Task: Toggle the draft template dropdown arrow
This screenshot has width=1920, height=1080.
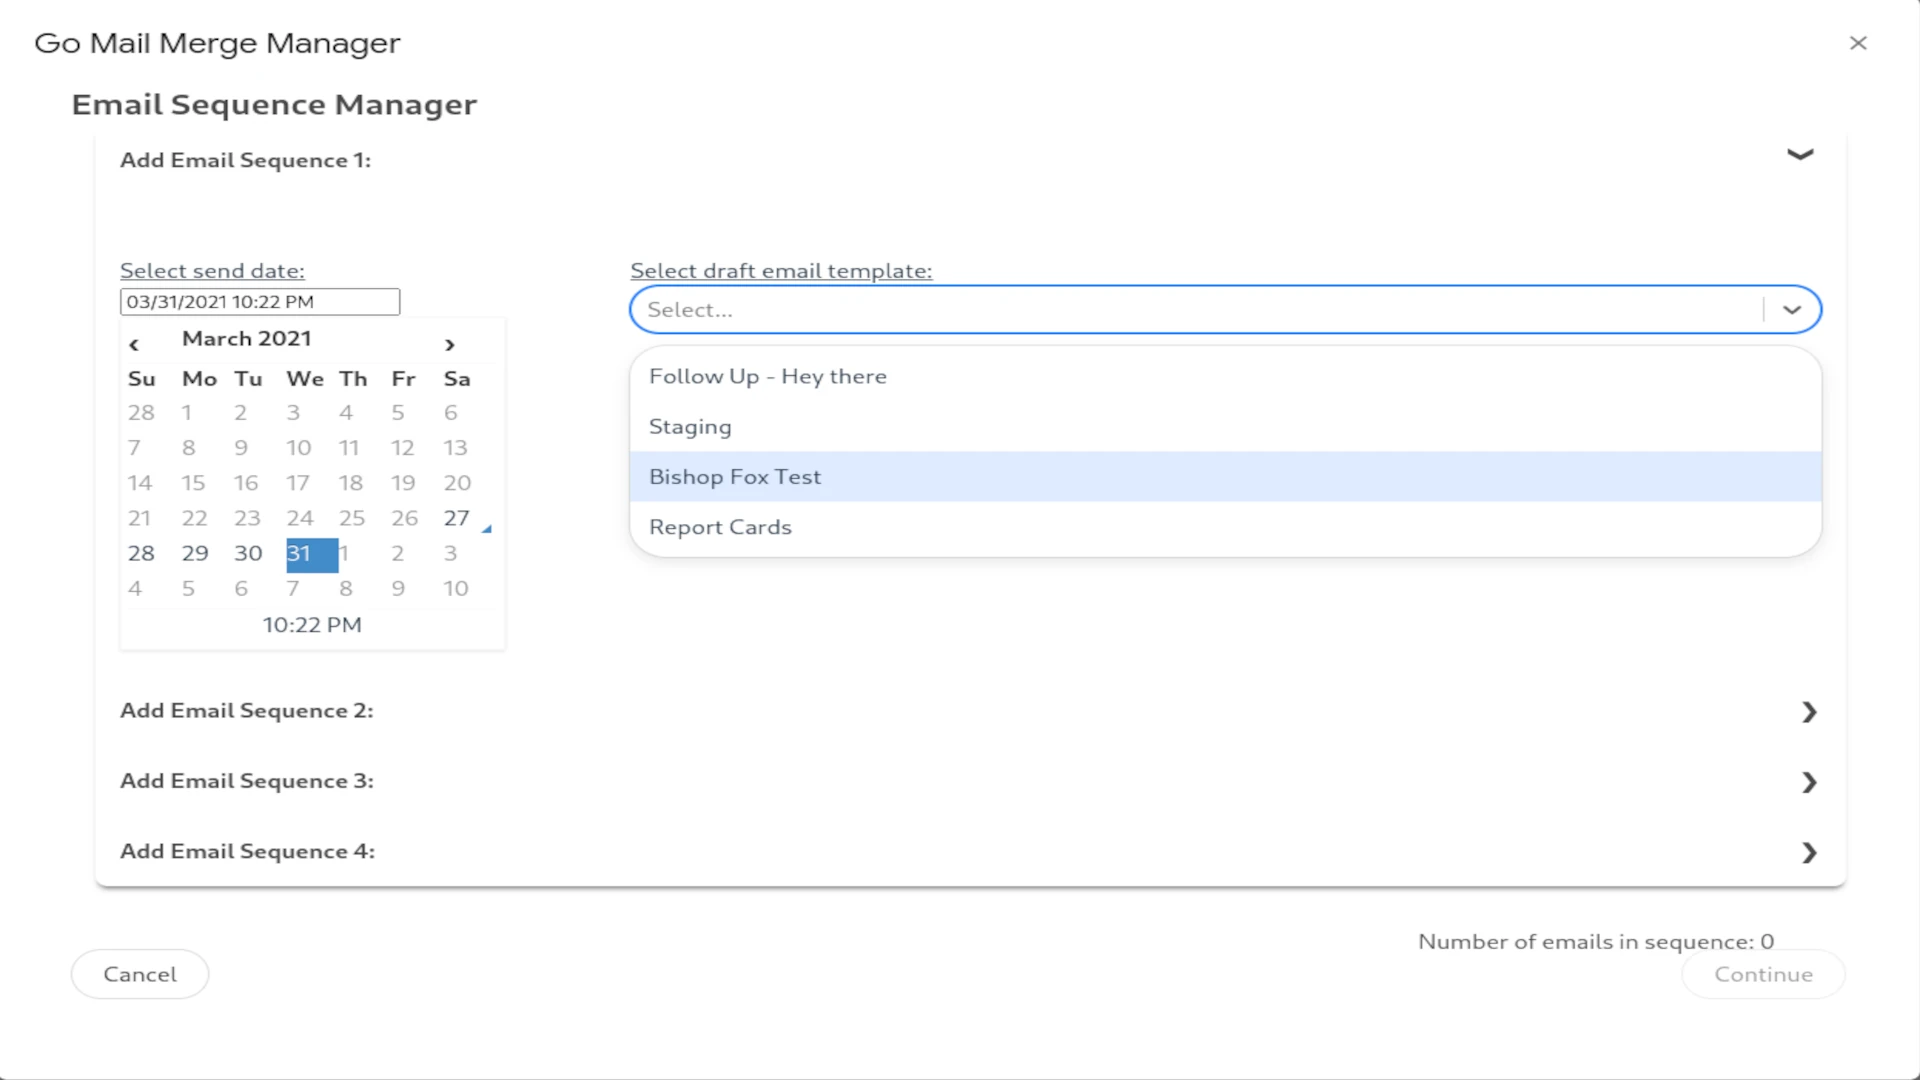Action: (1792, 310)
